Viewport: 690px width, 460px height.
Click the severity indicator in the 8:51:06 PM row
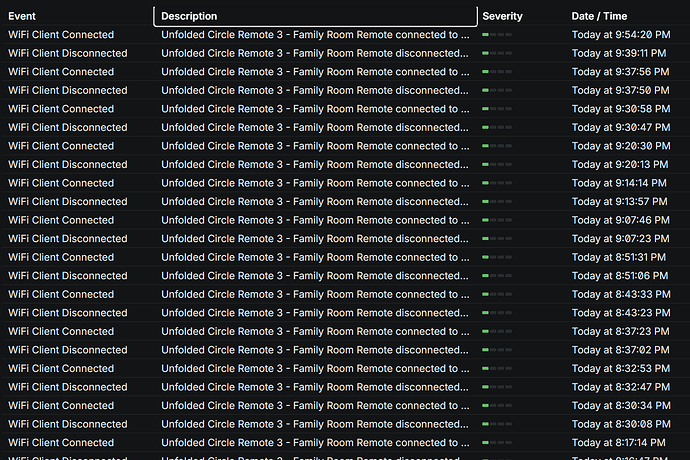point(497,275)
